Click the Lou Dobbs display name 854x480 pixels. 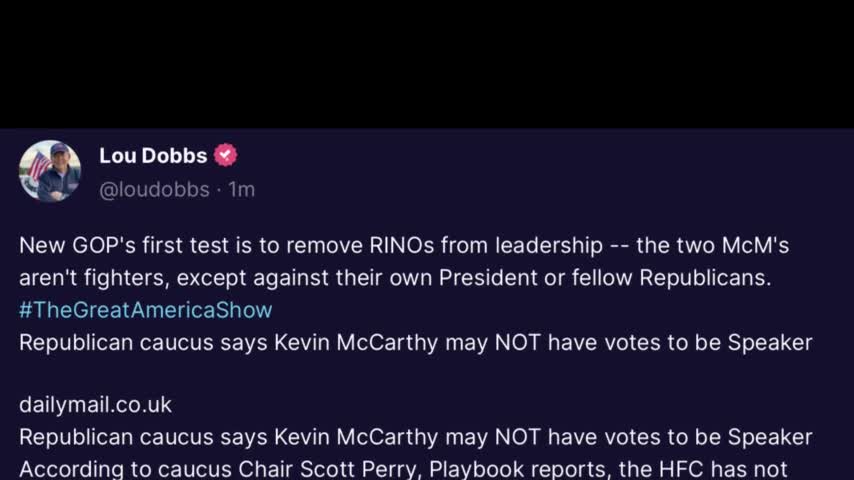153,155
